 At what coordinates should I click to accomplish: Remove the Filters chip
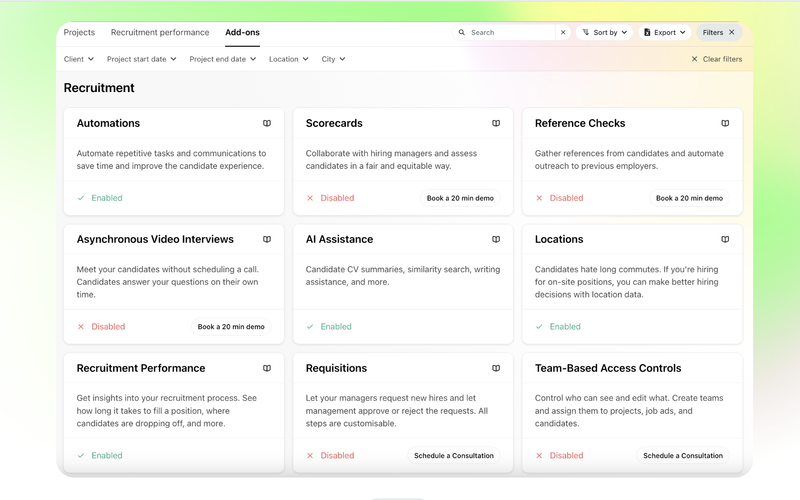click(x=732, y=33)
